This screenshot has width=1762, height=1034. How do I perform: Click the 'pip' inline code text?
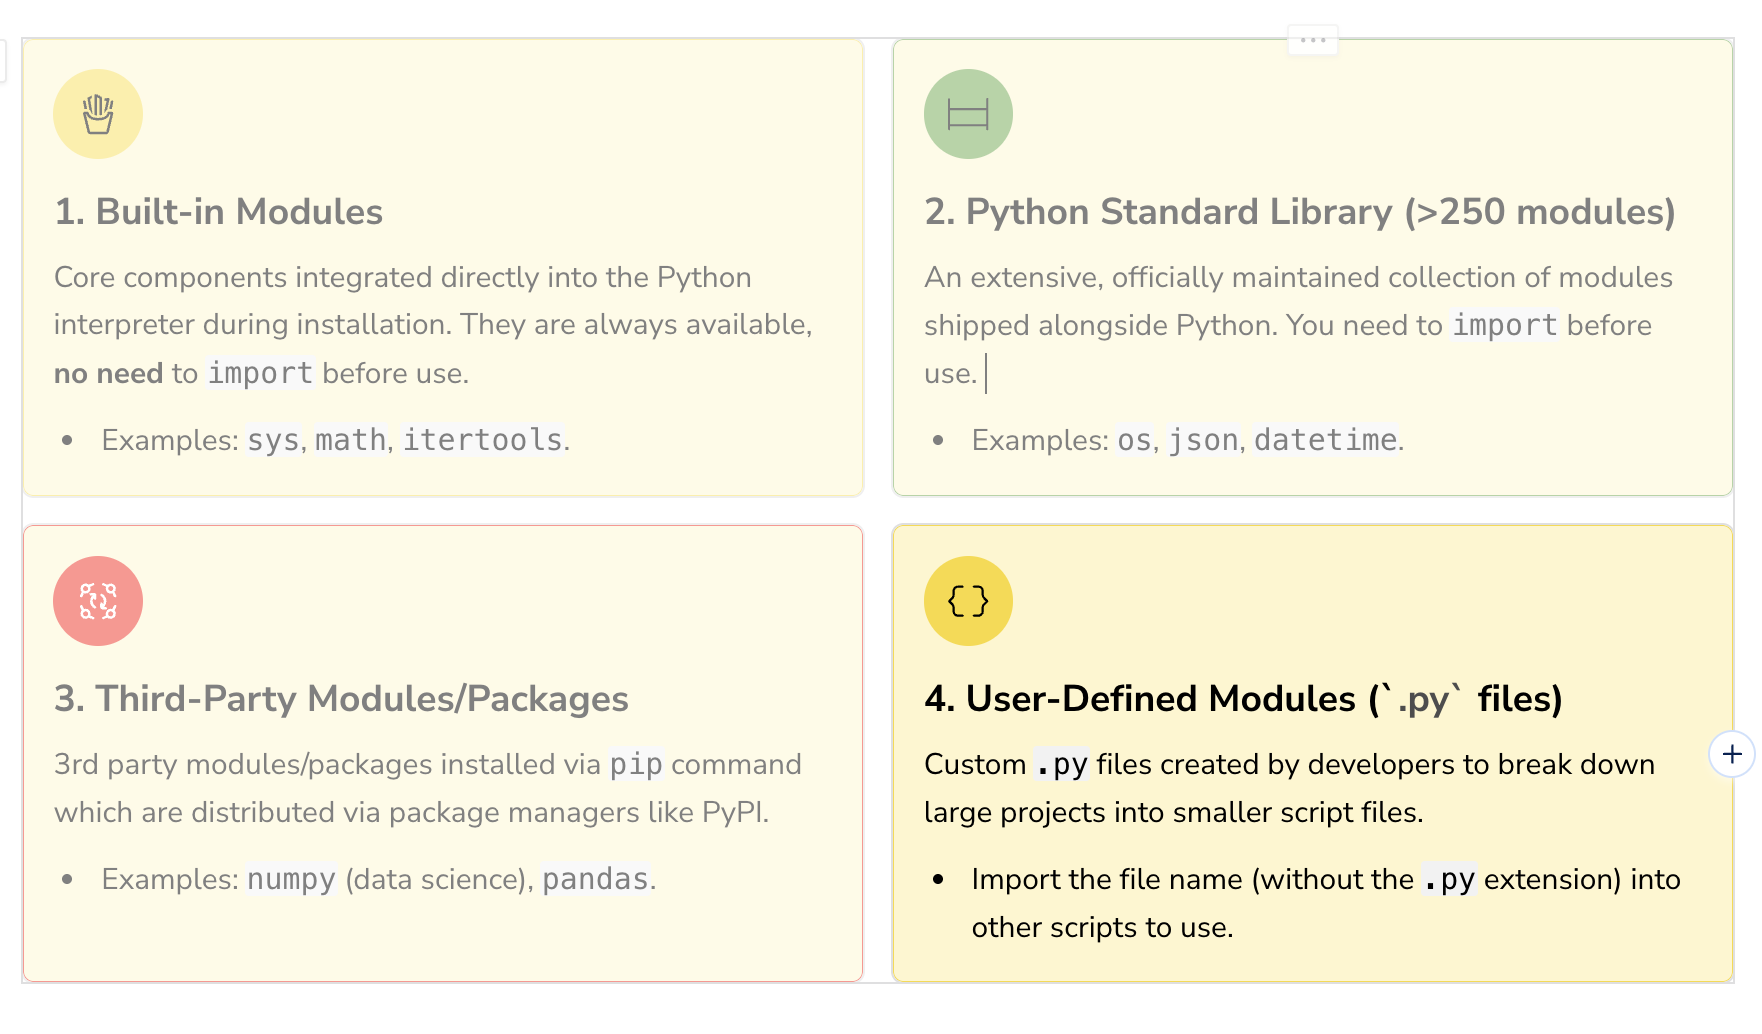coord(636,765)
